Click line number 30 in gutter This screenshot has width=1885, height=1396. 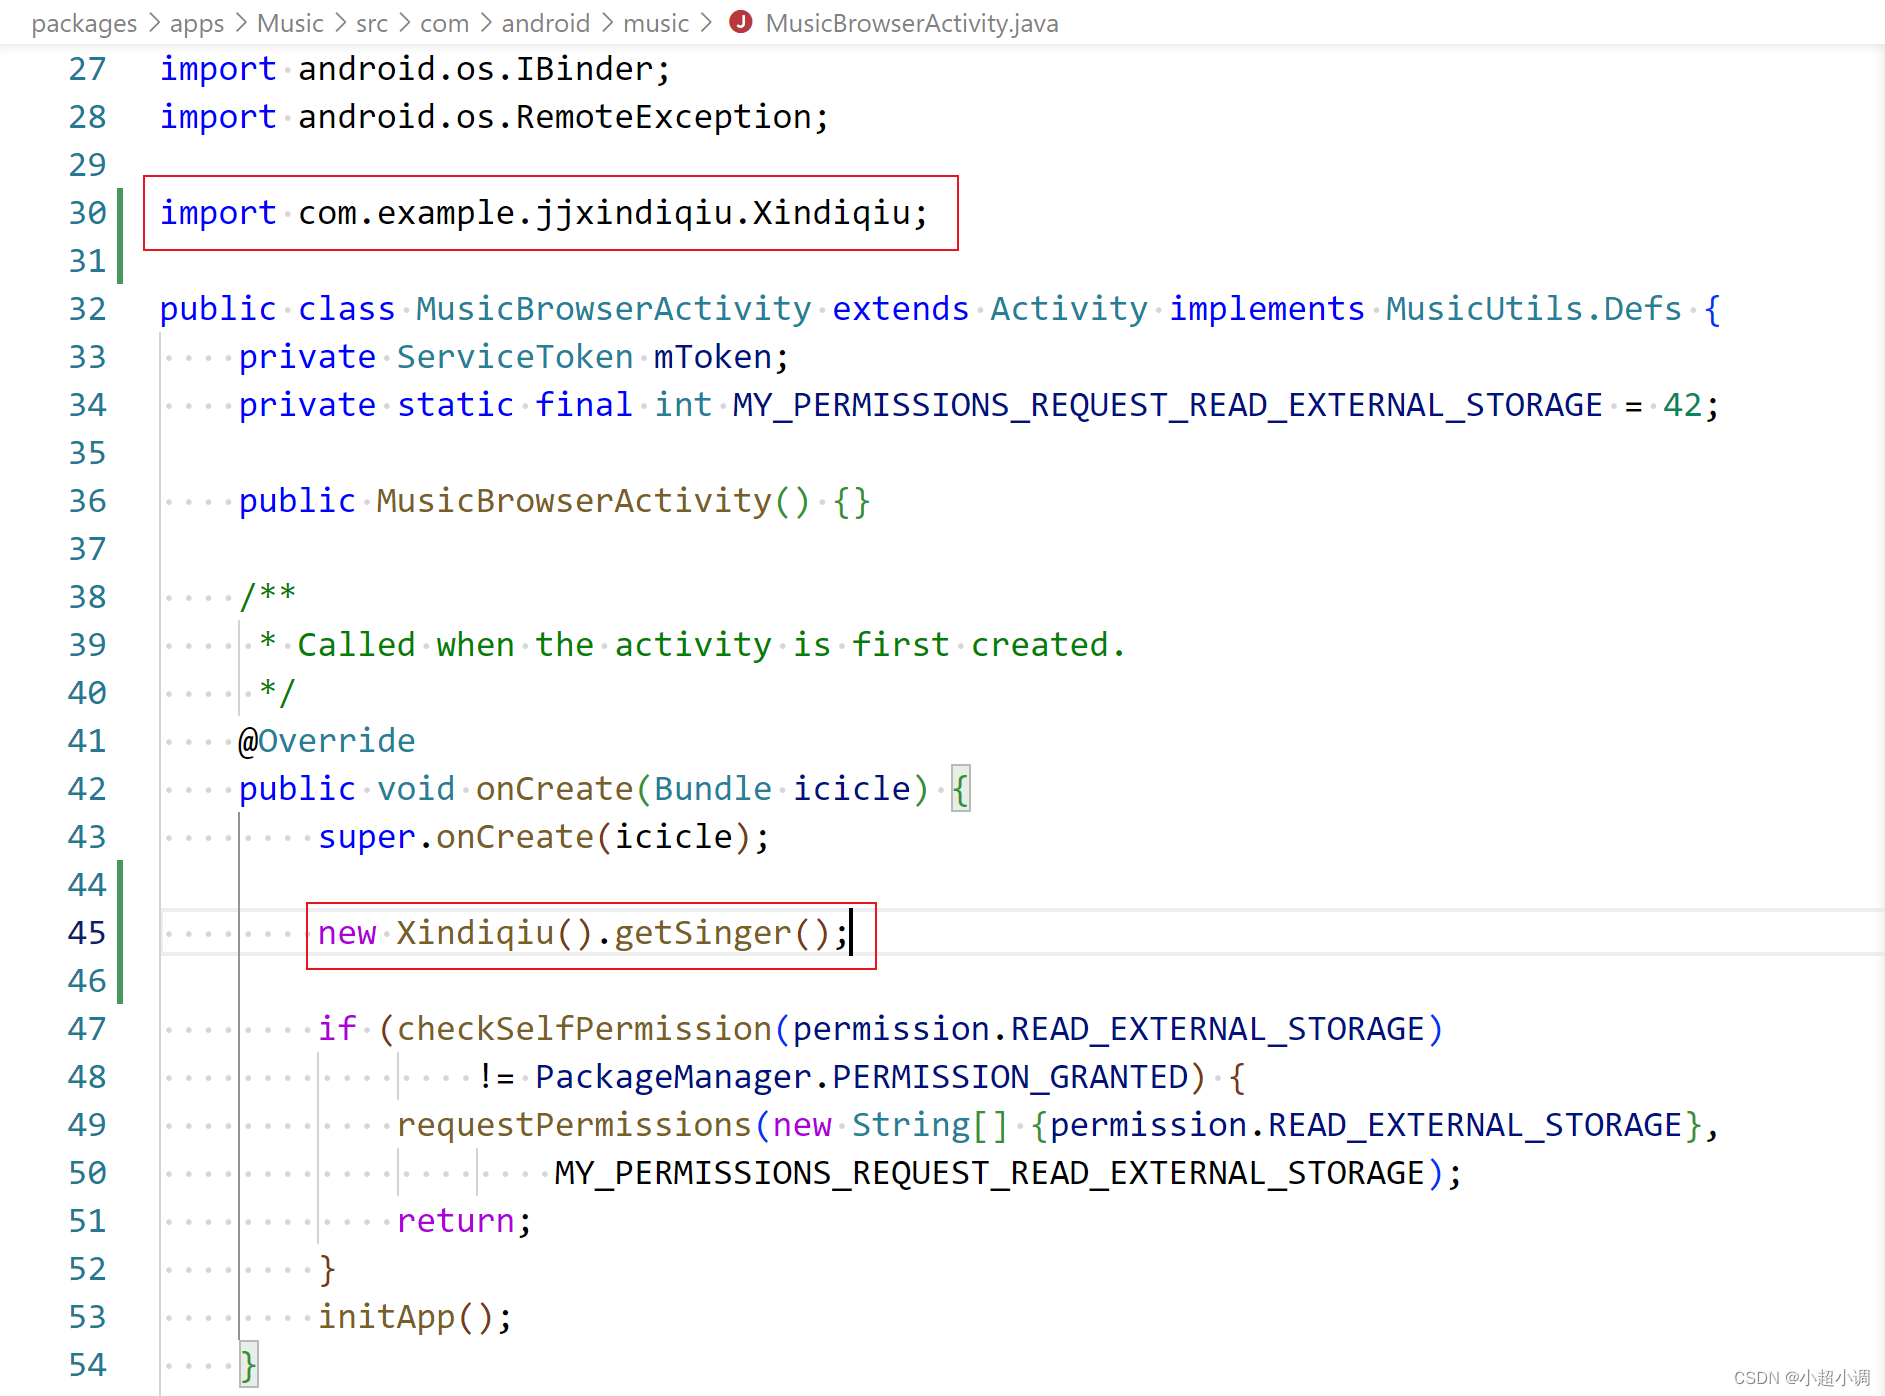(87, 213)
